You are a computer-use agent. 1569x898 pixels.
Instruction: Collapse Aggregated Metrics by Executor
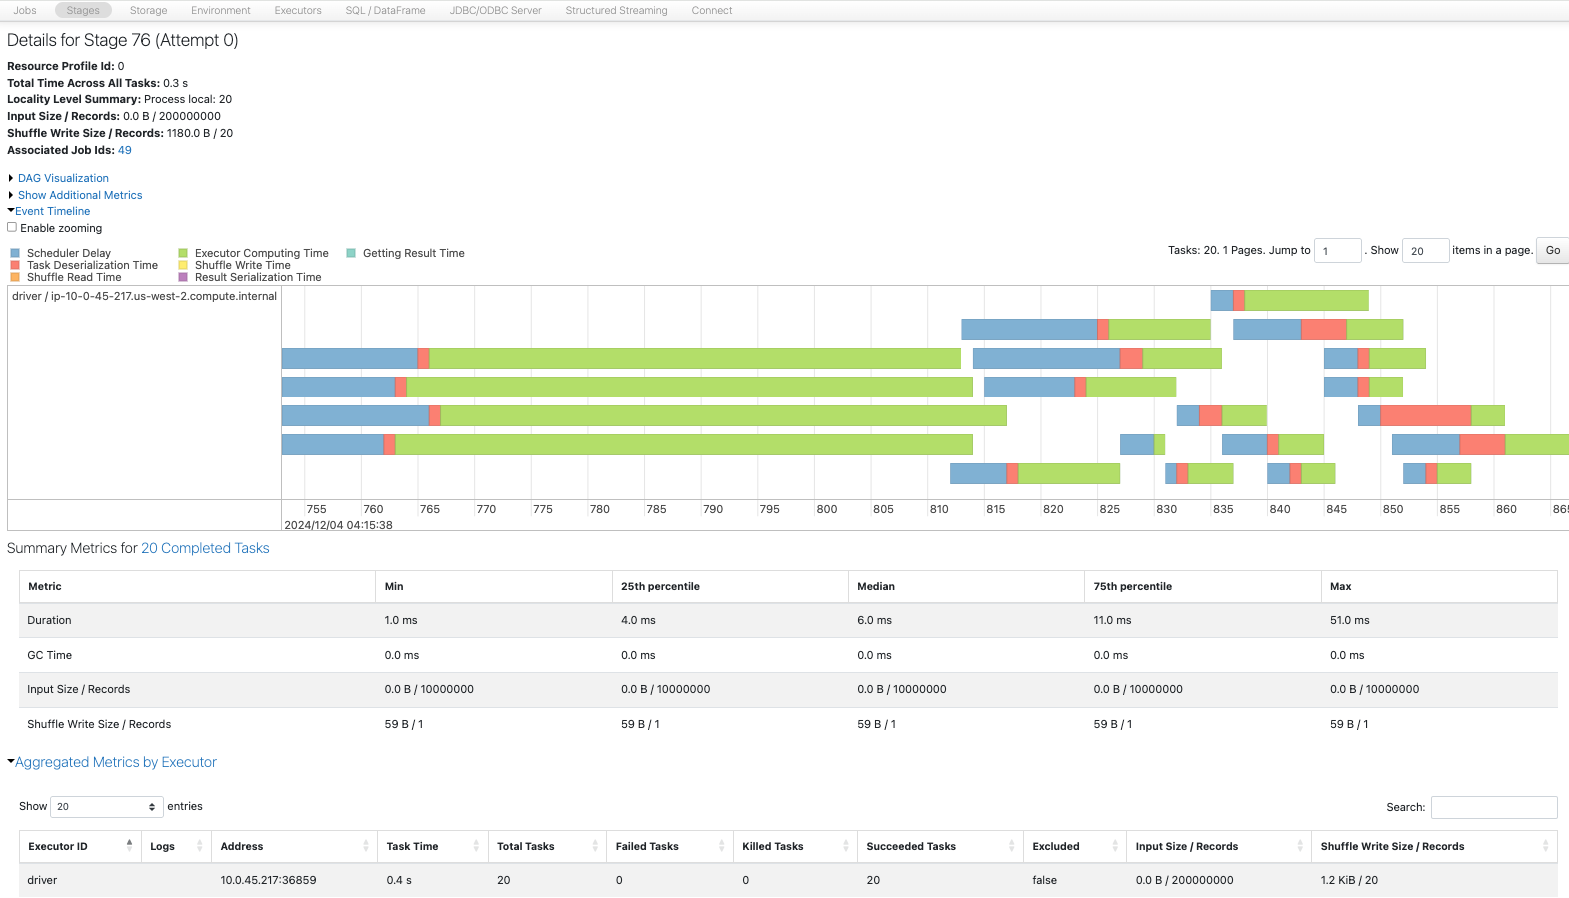click(x=115, y=762)
